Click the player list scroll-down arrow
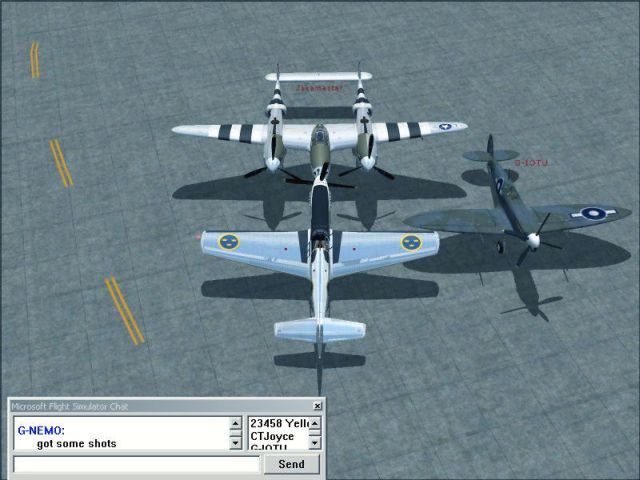Image resolution: width=640 pixels, height=480 pixels. click(x=315, y=443)
